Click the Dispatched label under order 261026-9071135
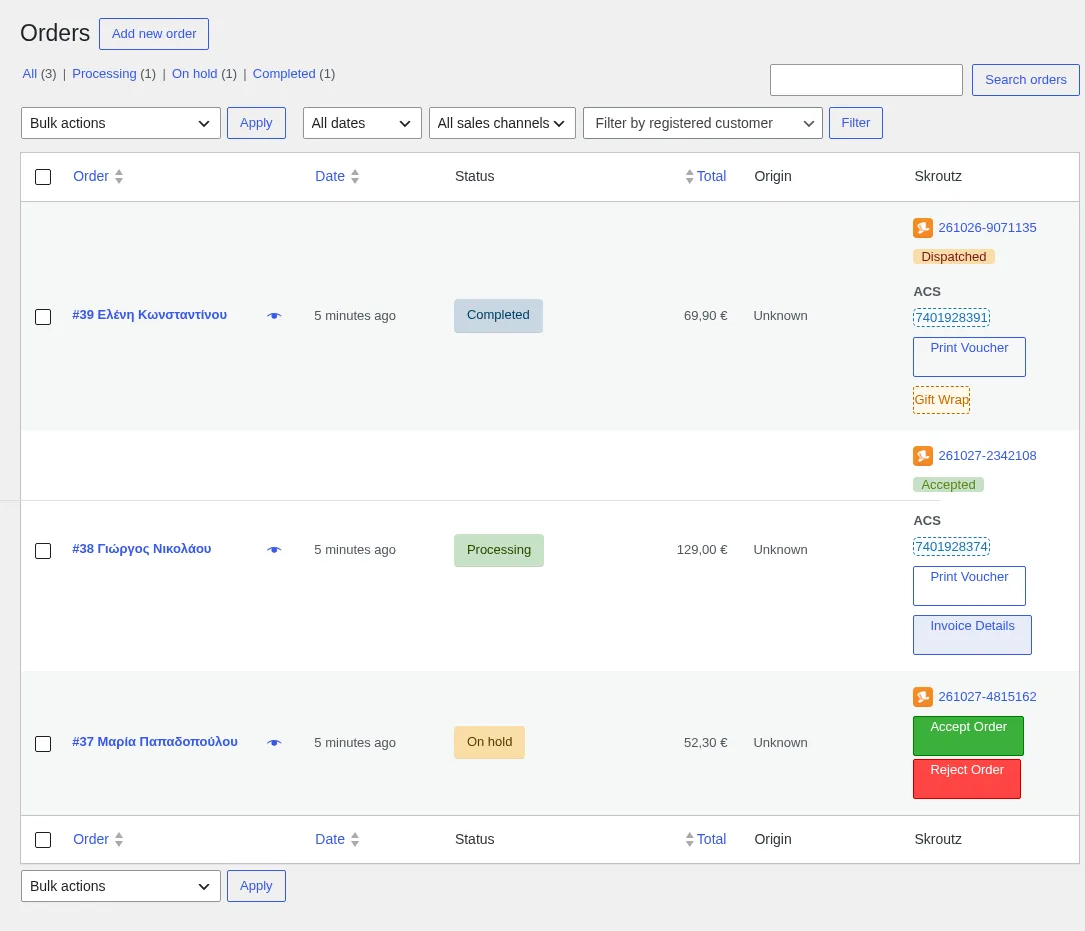This screenshot has width=1085, height=931. 954,257
